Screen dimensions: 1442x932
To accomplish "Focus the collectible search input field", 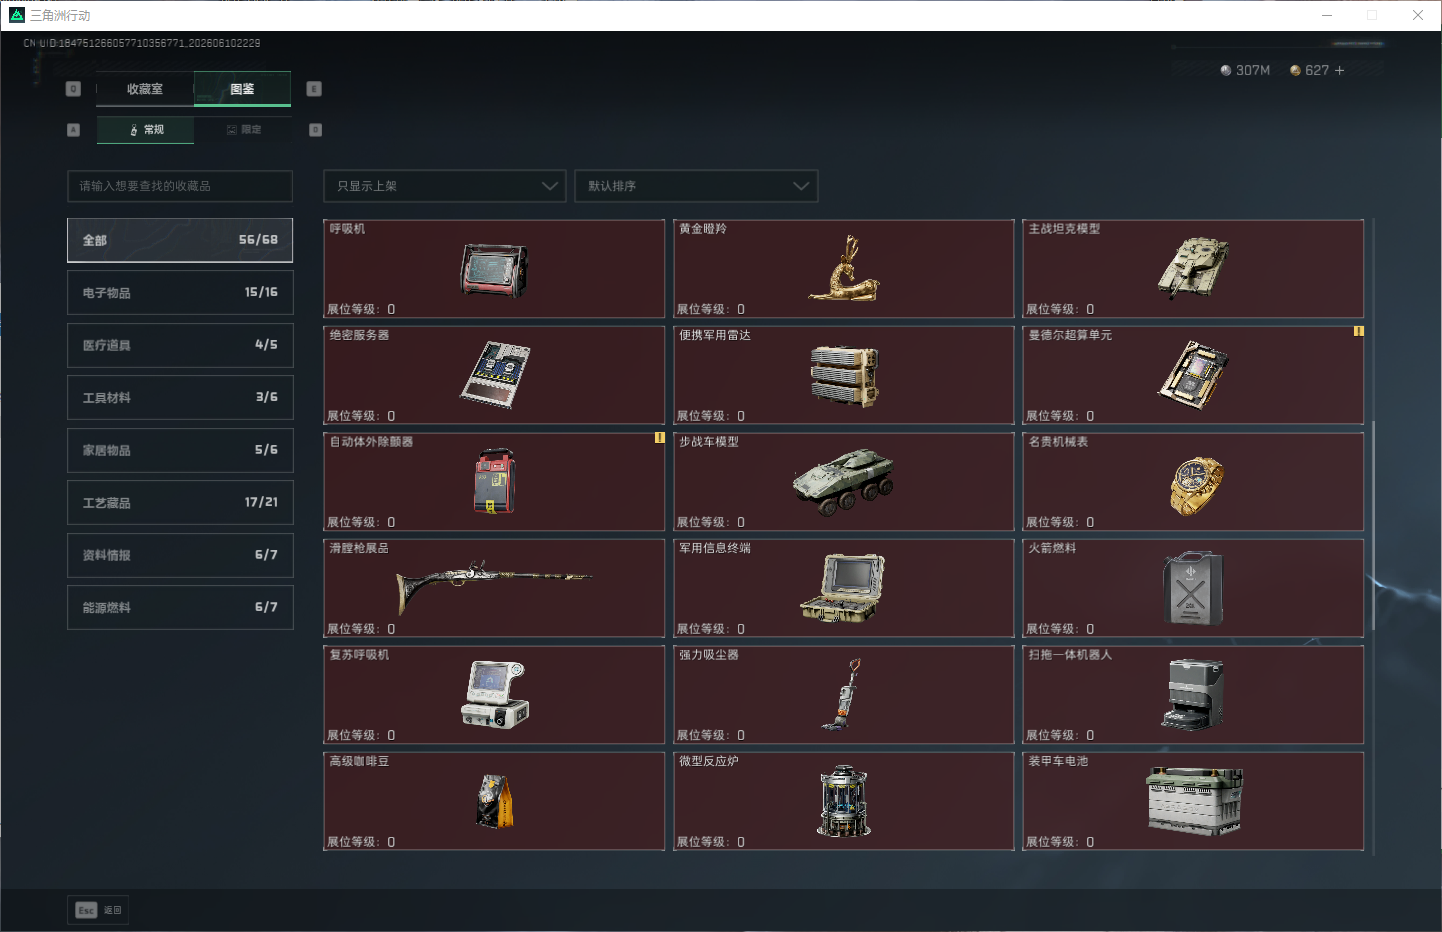I will coord(180,186).
